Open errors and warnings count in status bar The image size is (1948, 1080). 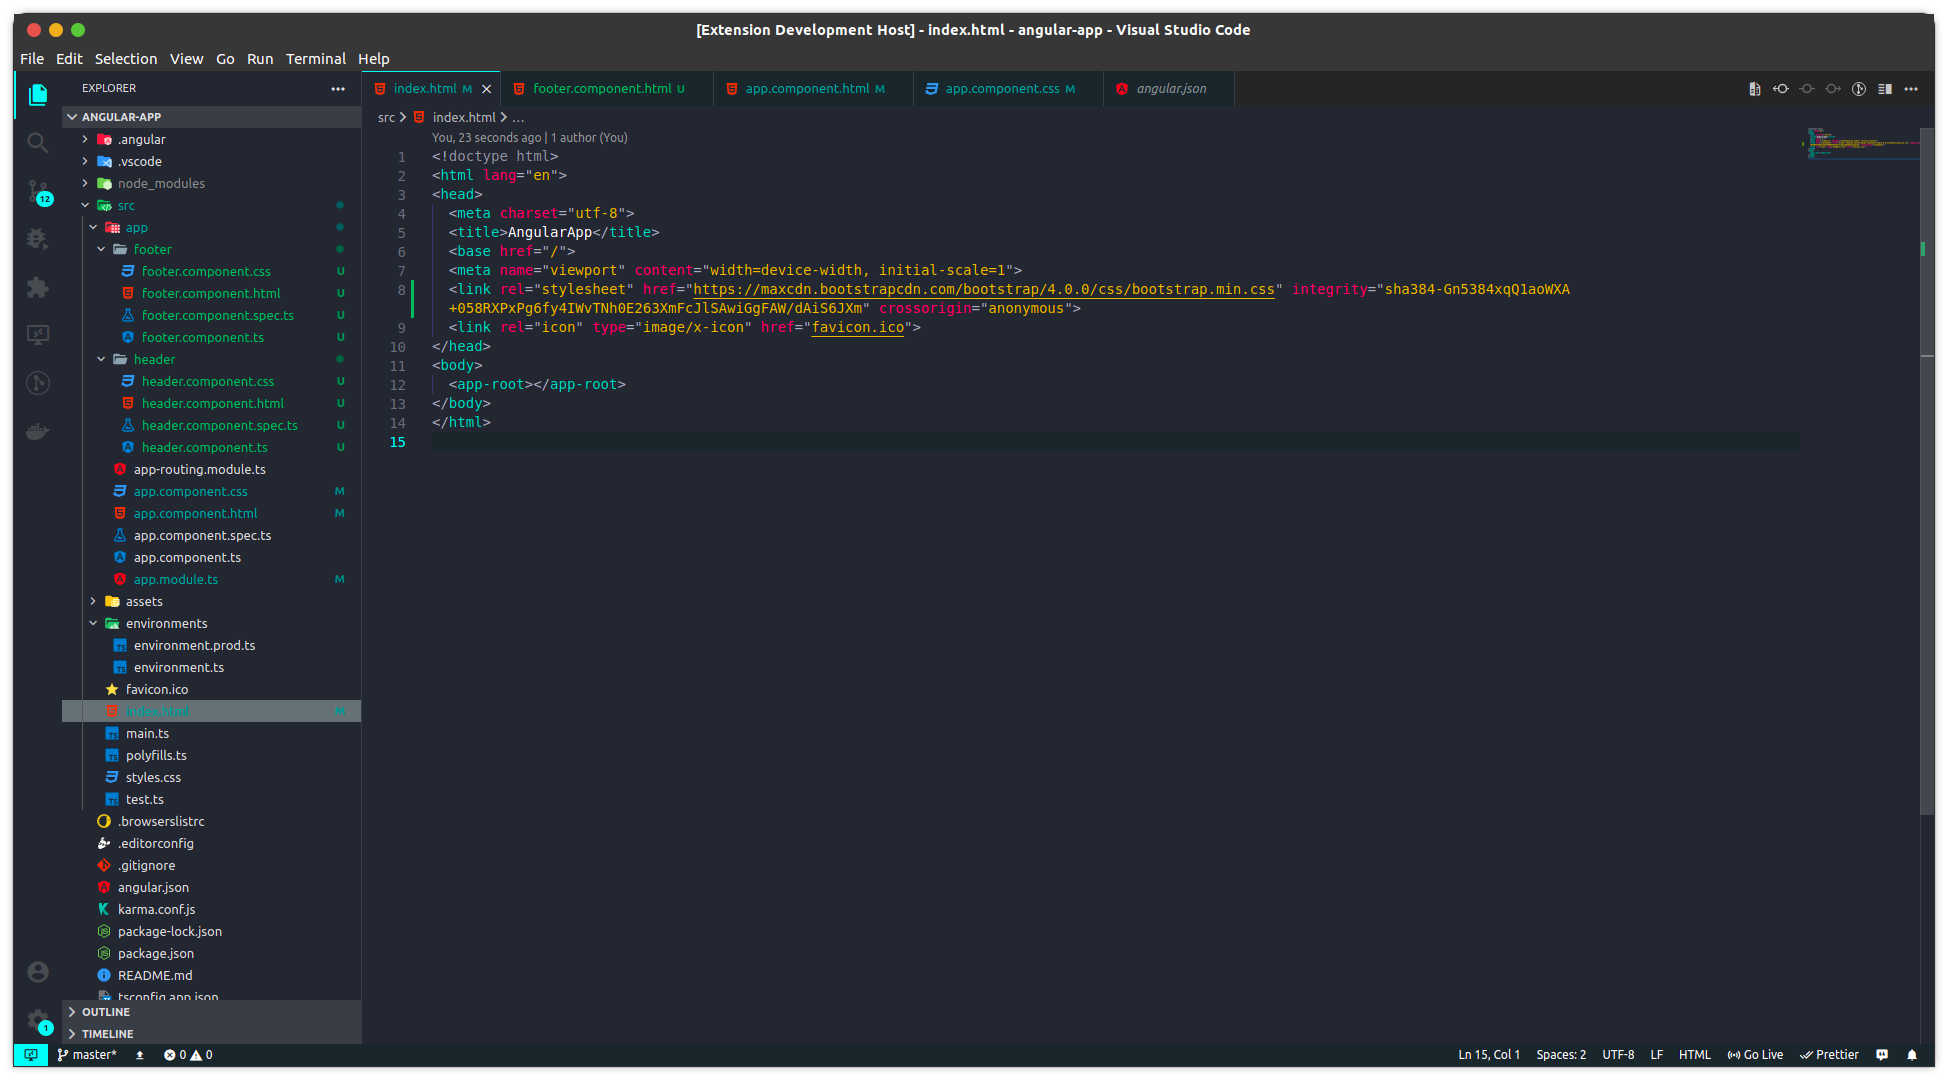click(188, 1055)
